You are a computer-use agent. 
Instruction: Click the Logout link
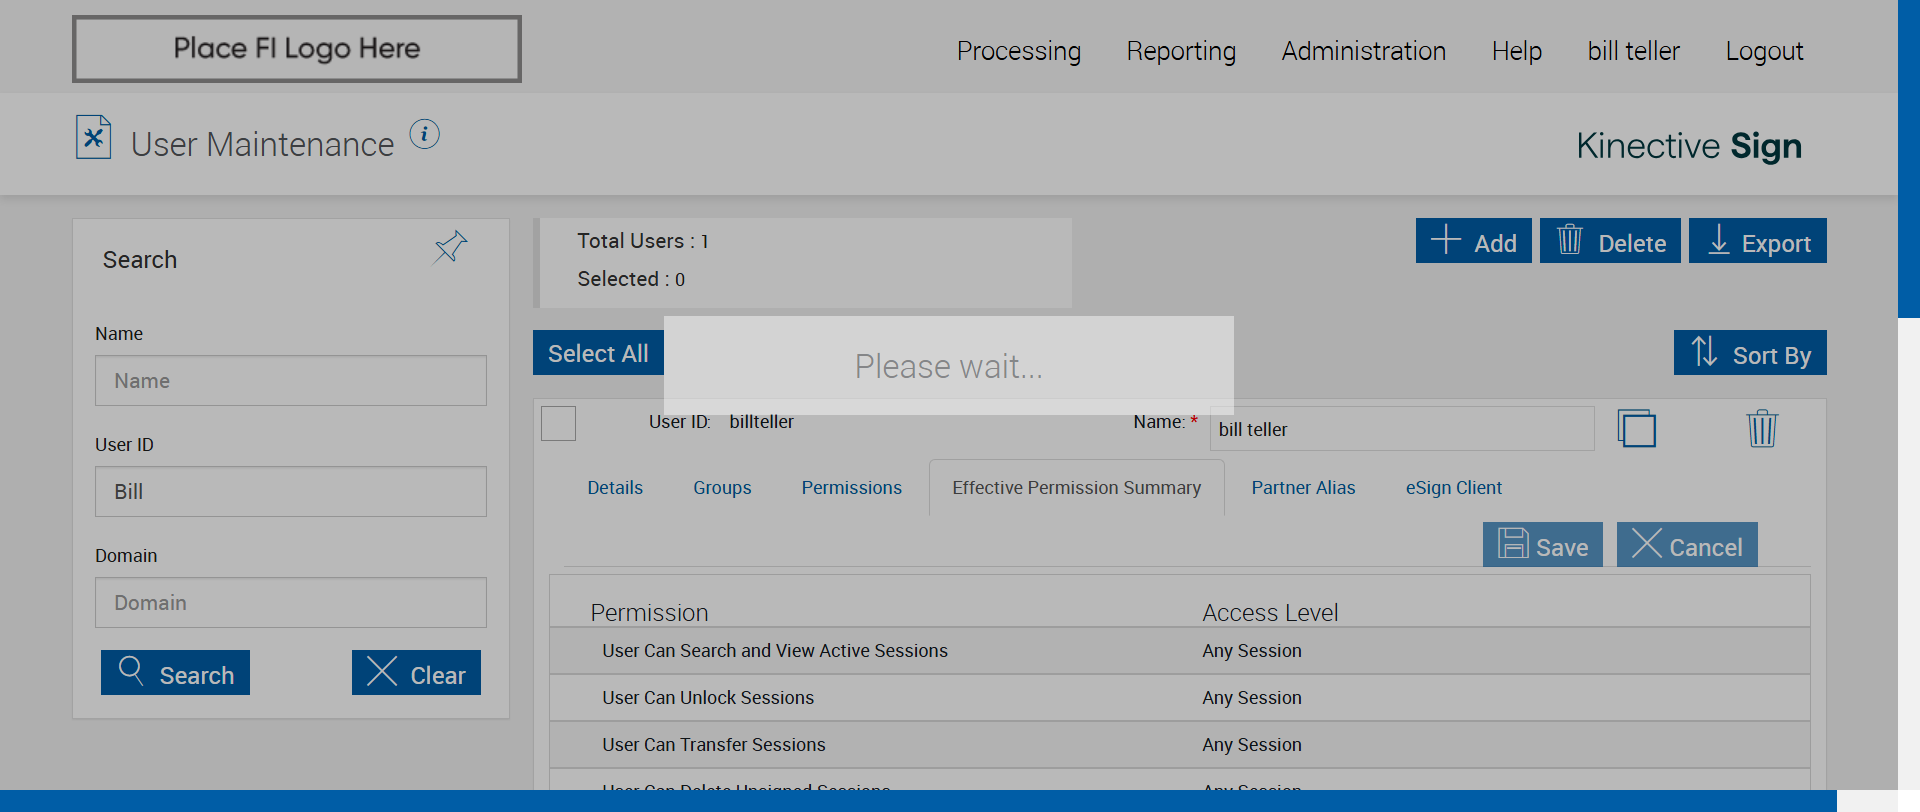click(1764, 51)
